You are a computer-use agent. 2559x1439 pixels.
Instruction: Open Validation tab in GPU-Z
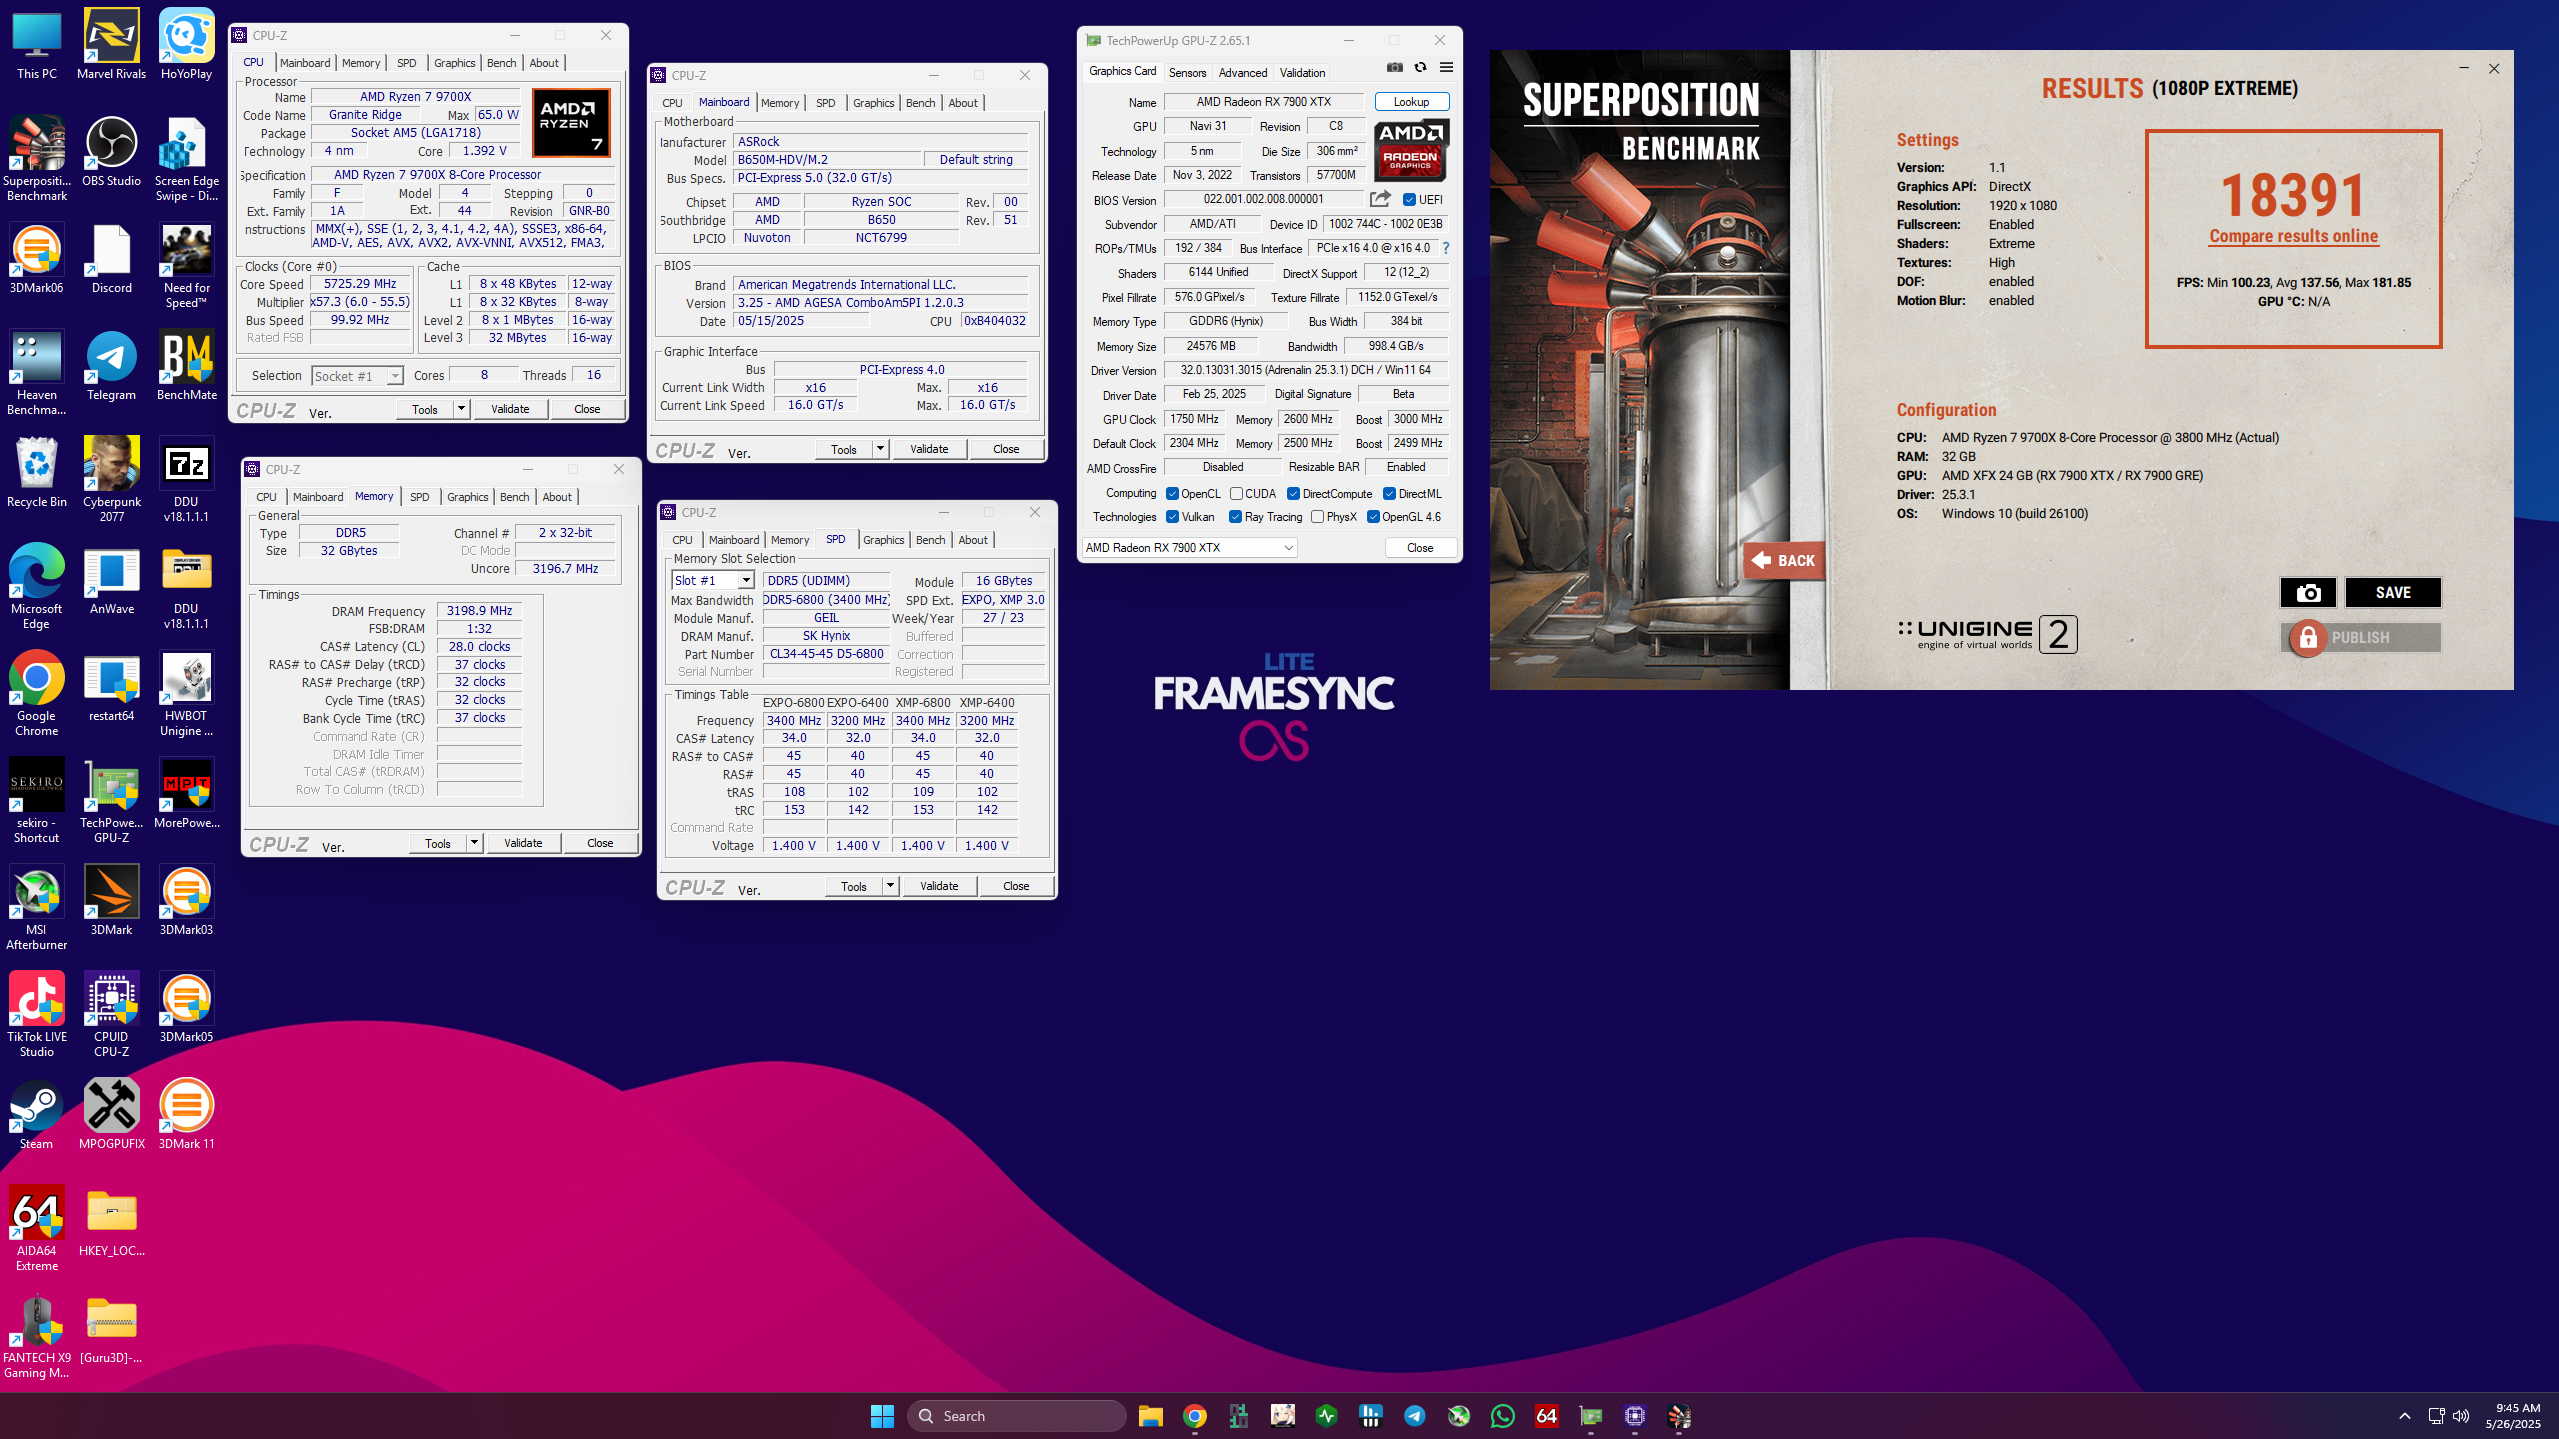point(1302,72)
